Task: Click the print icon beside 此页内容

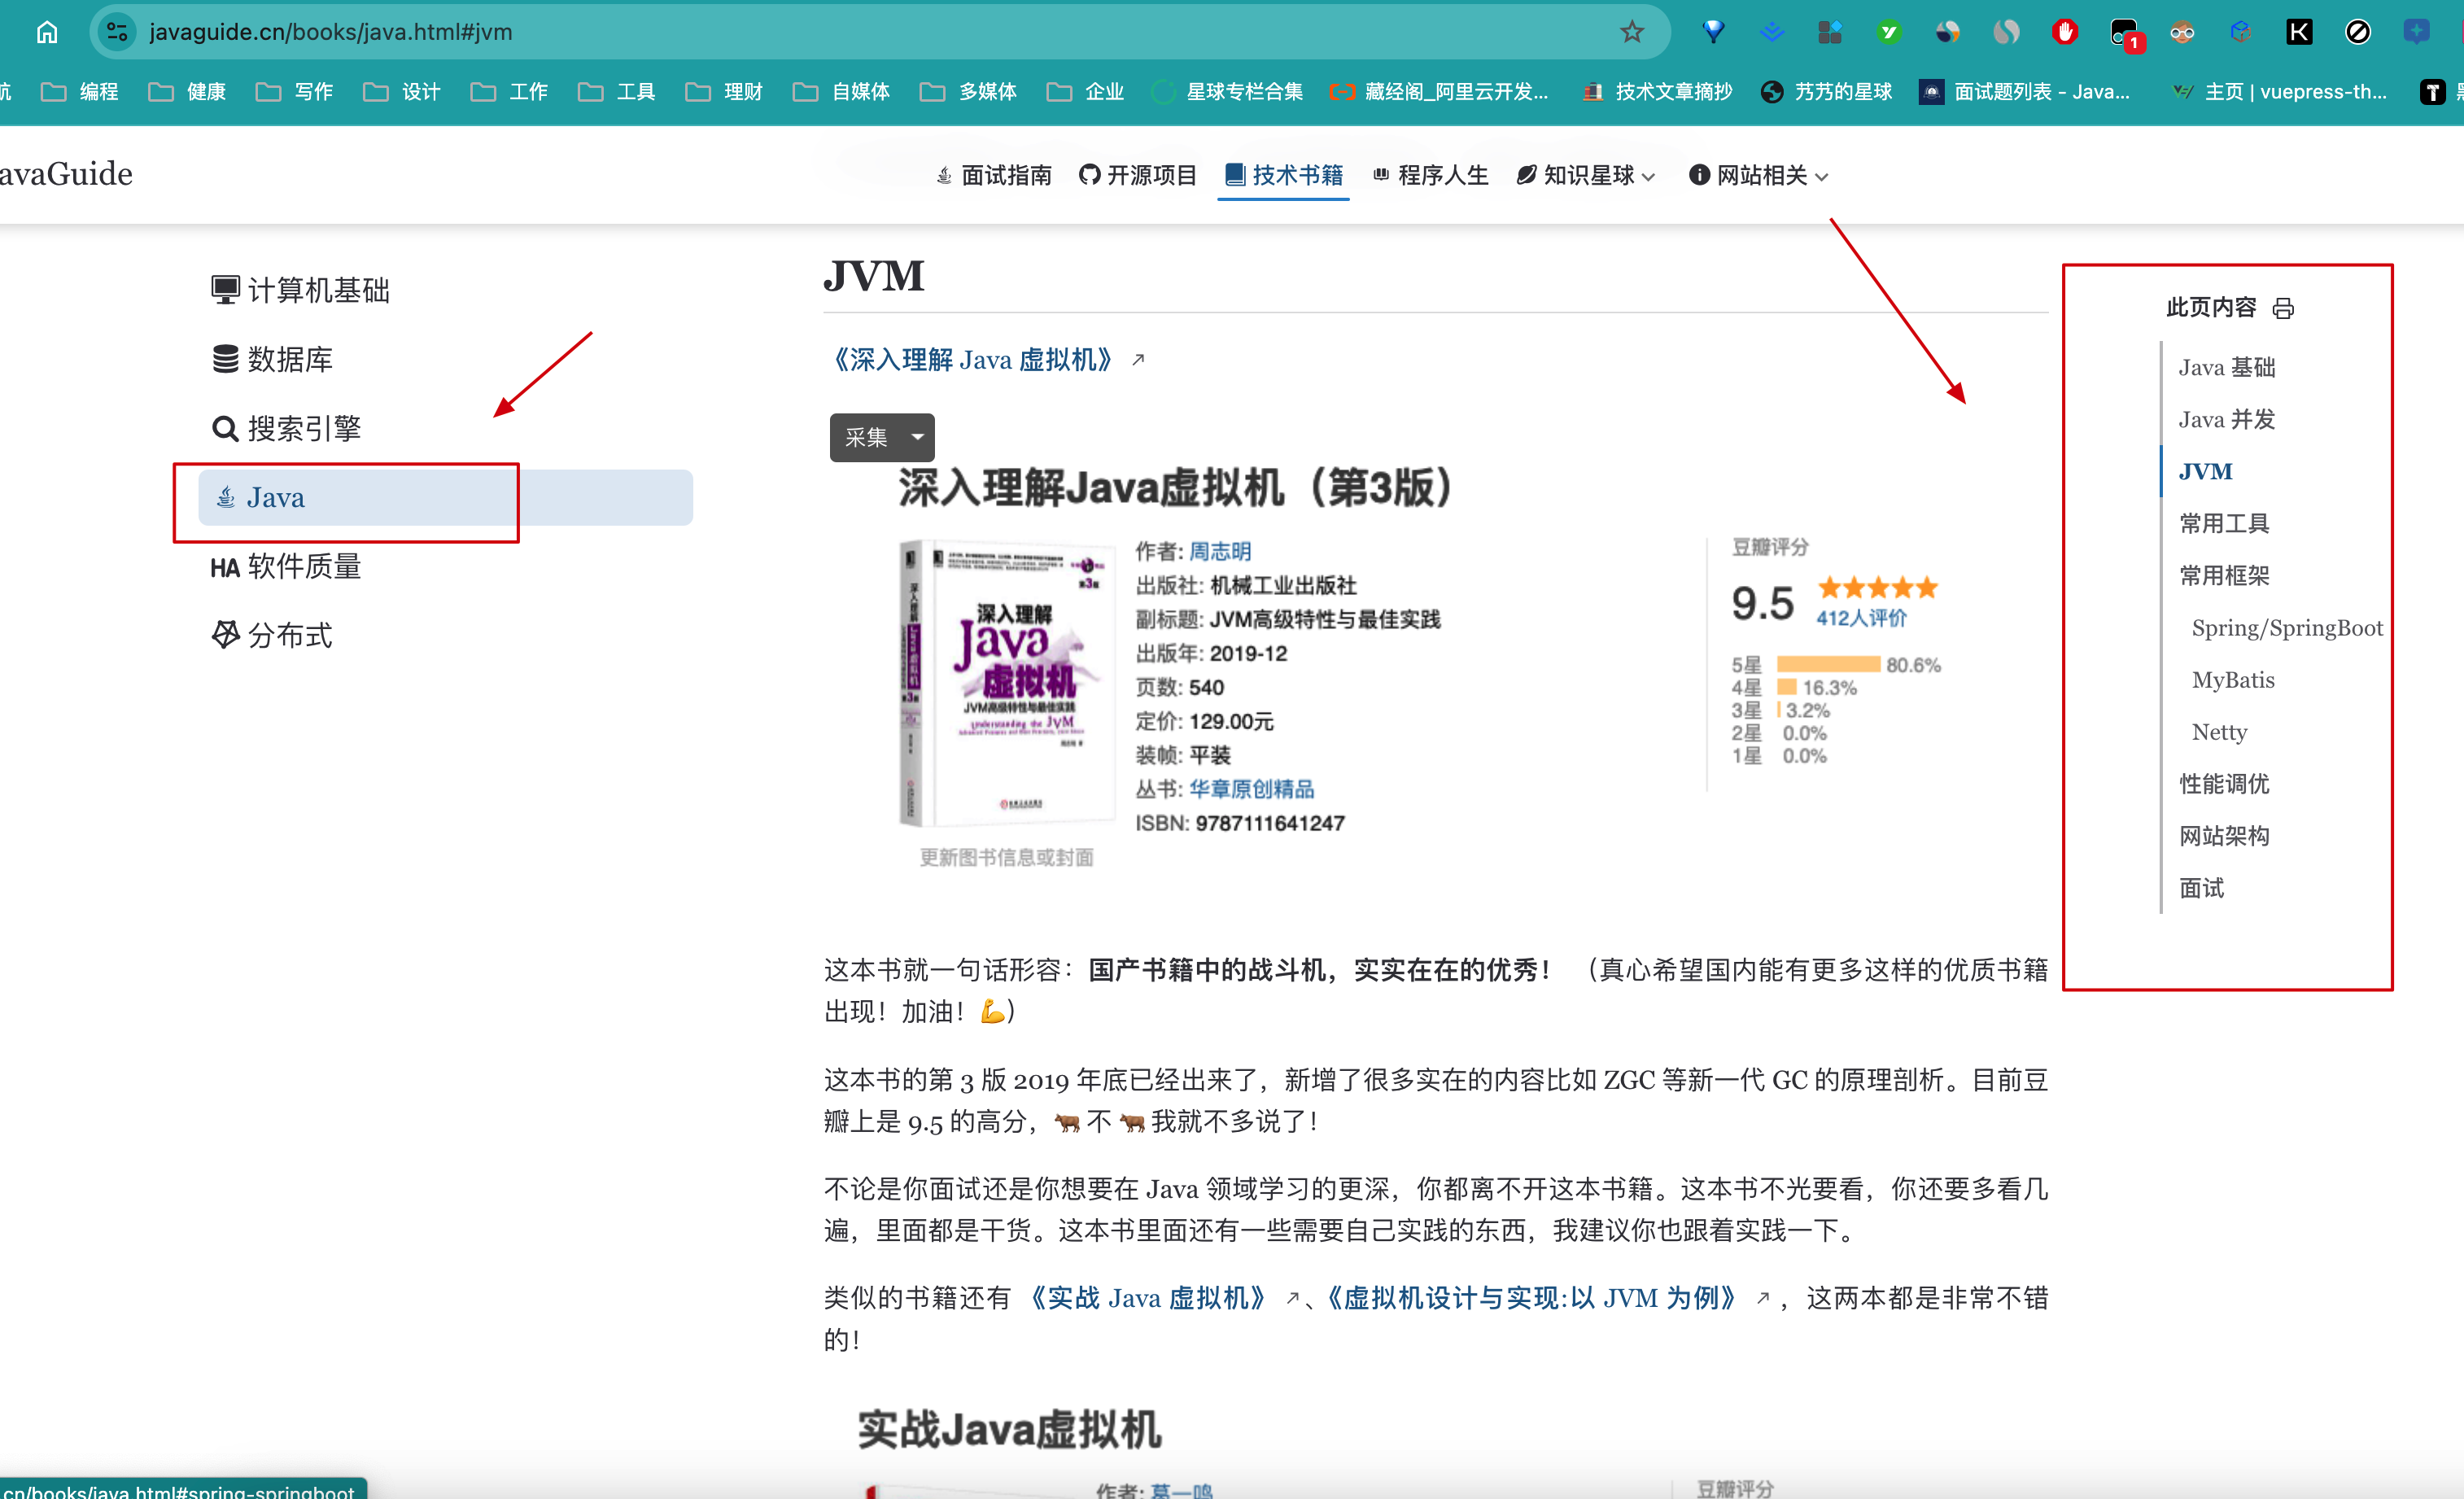Action: click(x=2283, y=308)
